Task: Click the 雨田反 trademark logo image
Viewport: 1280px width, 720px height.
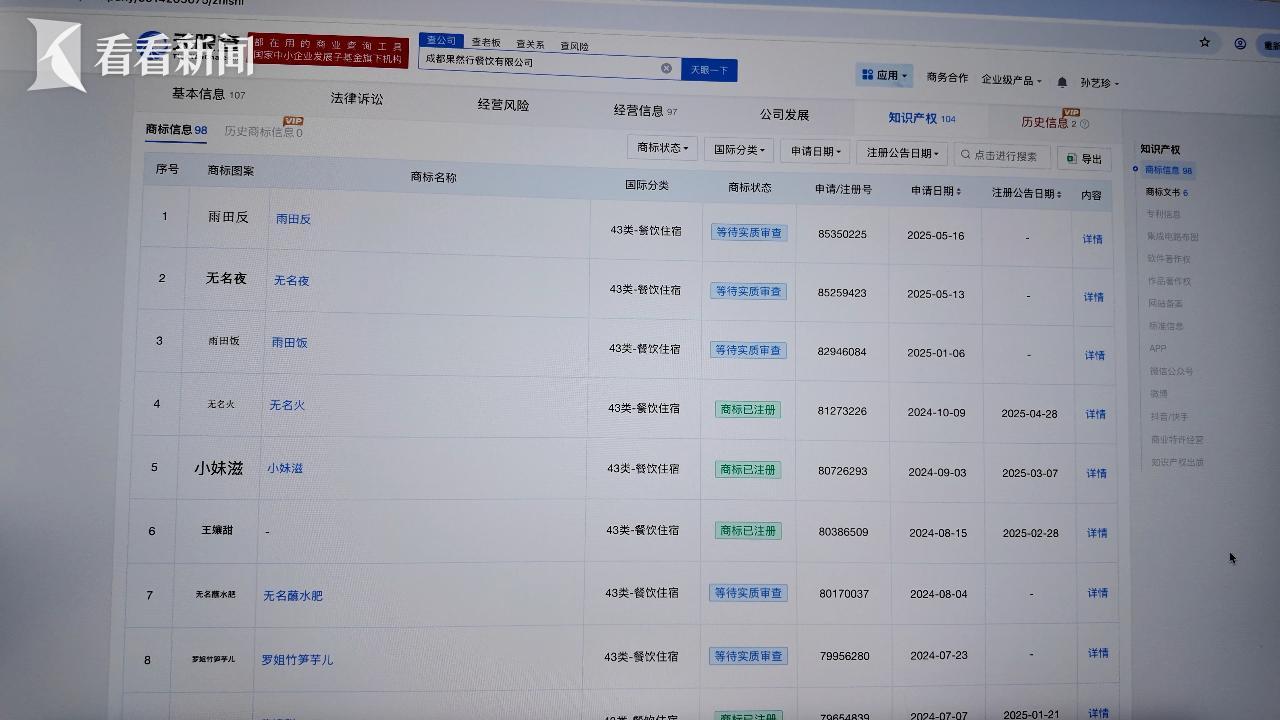Action: pos(228,216)
